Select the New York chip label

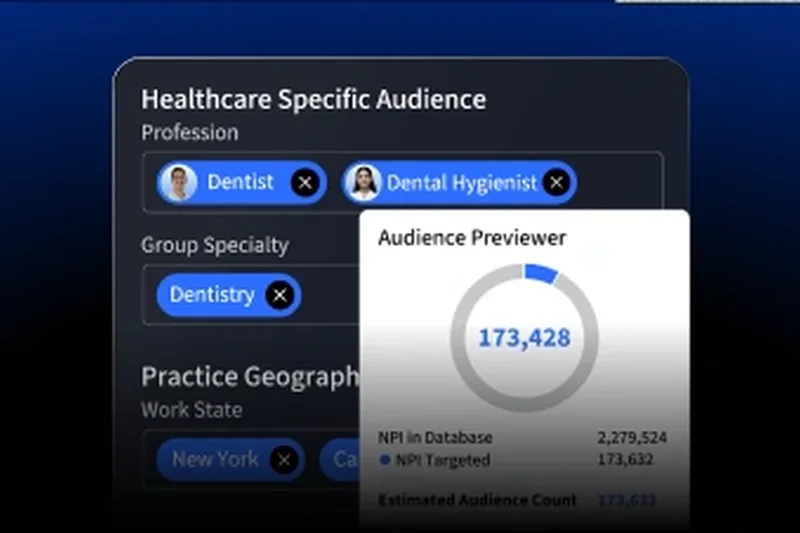point(215,460)
